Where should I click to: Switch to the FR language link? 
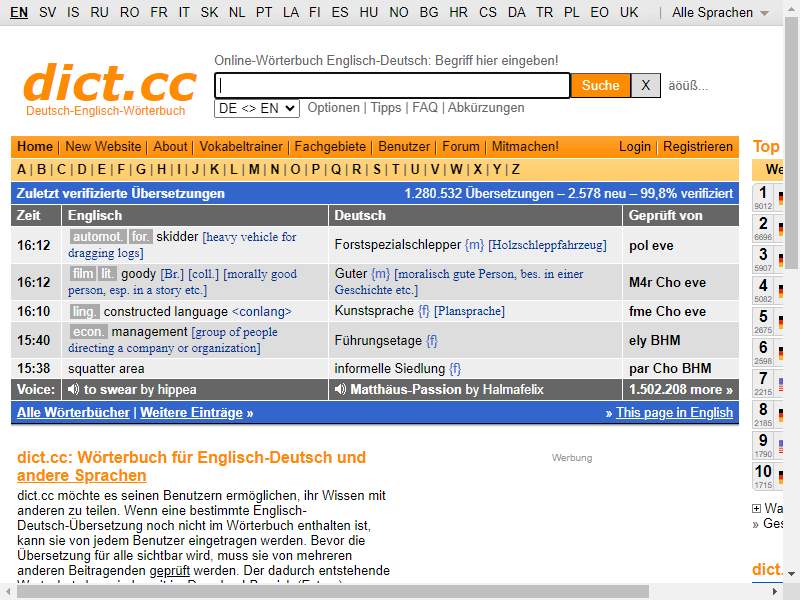[159, 12]
